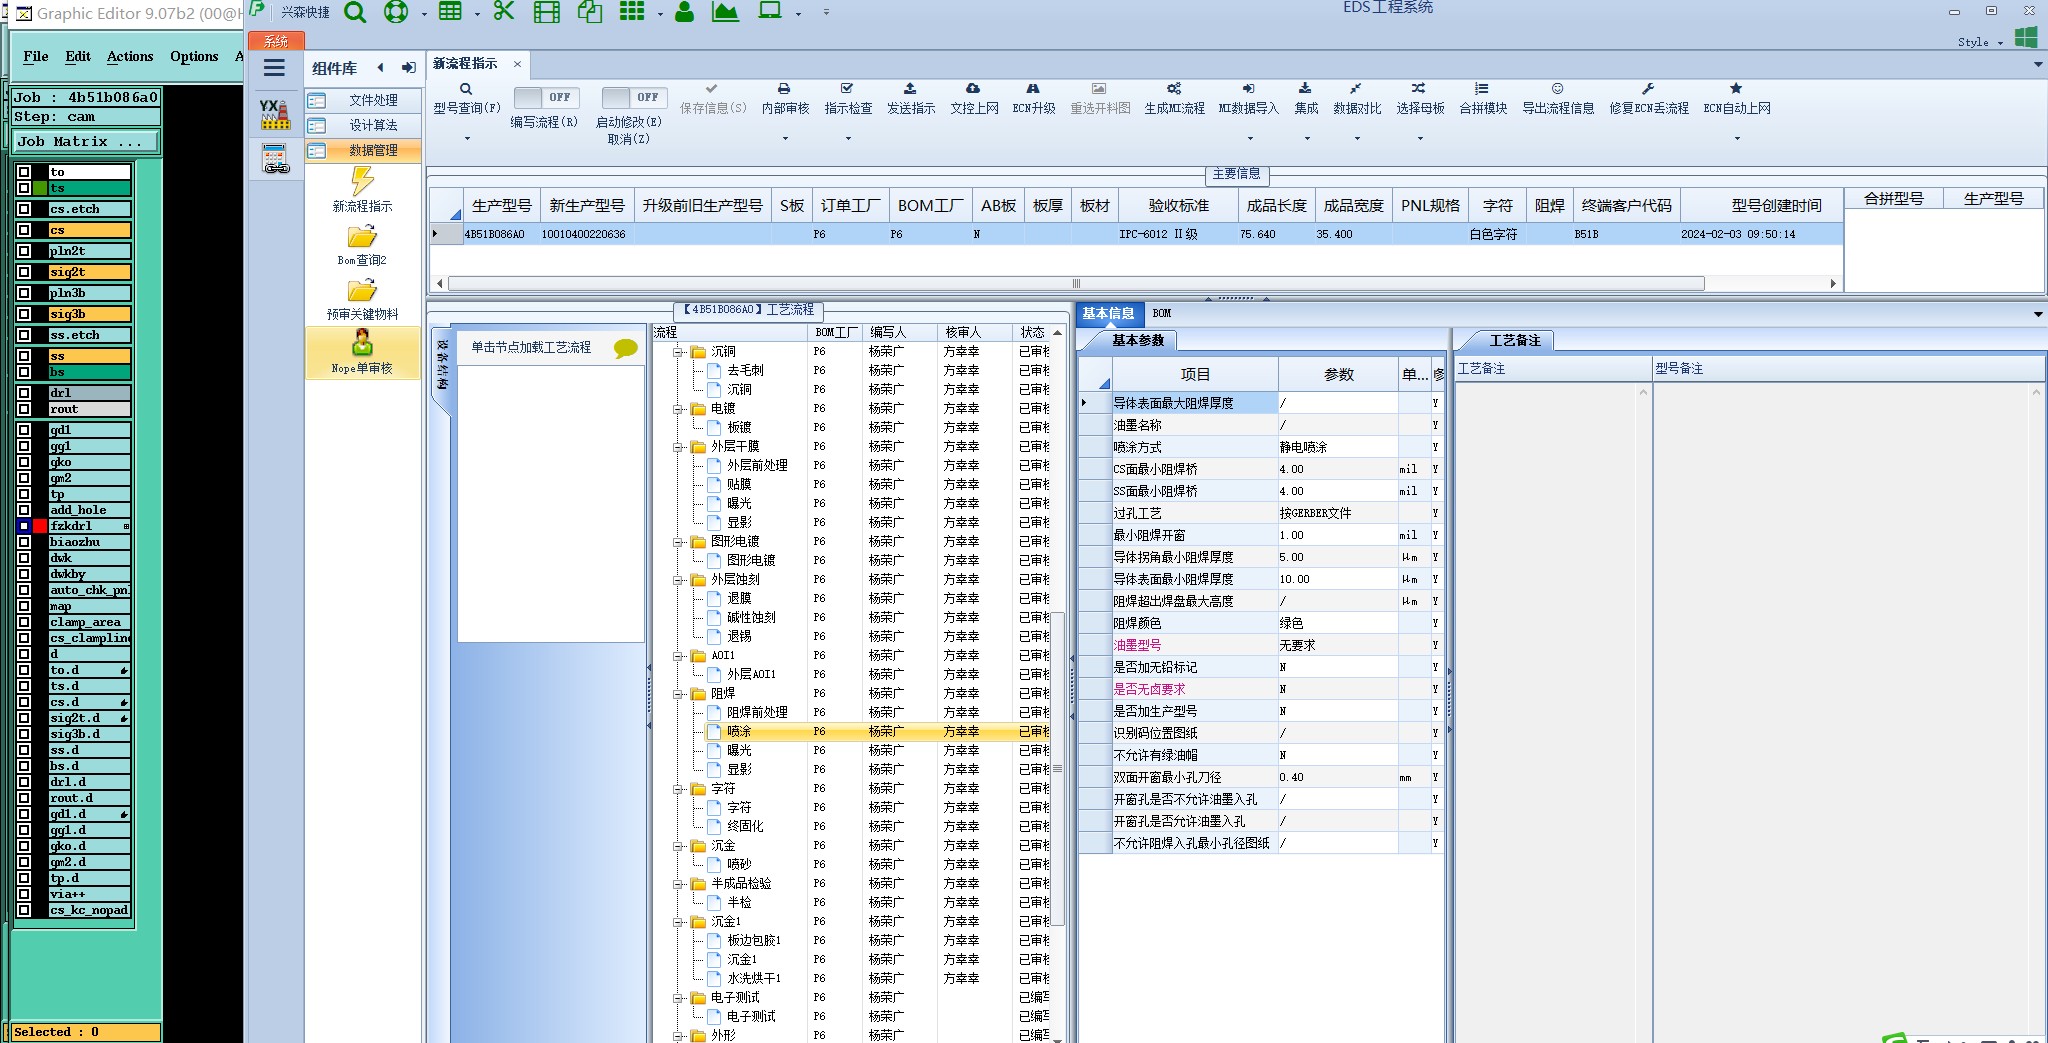Switch to the BOM tab
This screenshot has width=2048, height=1043.
1161,313
